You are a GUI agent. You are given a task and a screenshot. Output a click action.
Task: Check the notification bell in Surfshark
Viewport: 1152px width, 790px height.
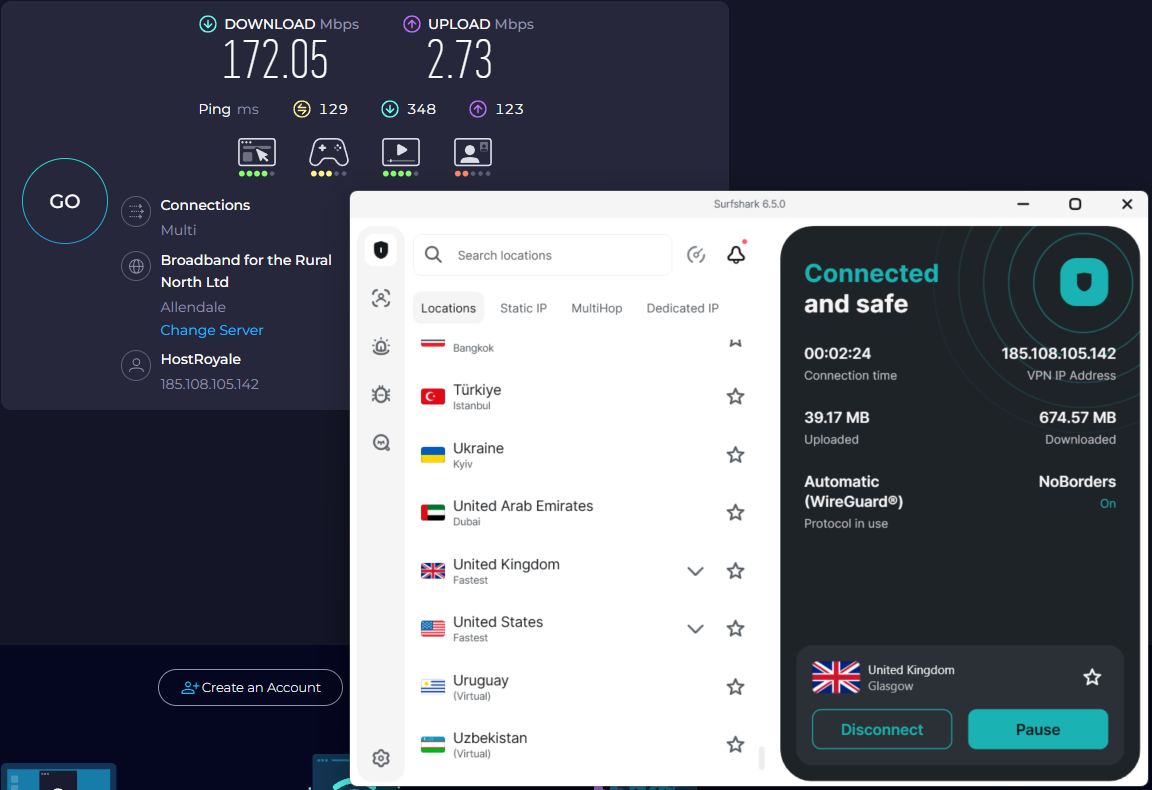pyautogui.click(x=736, y=255)
